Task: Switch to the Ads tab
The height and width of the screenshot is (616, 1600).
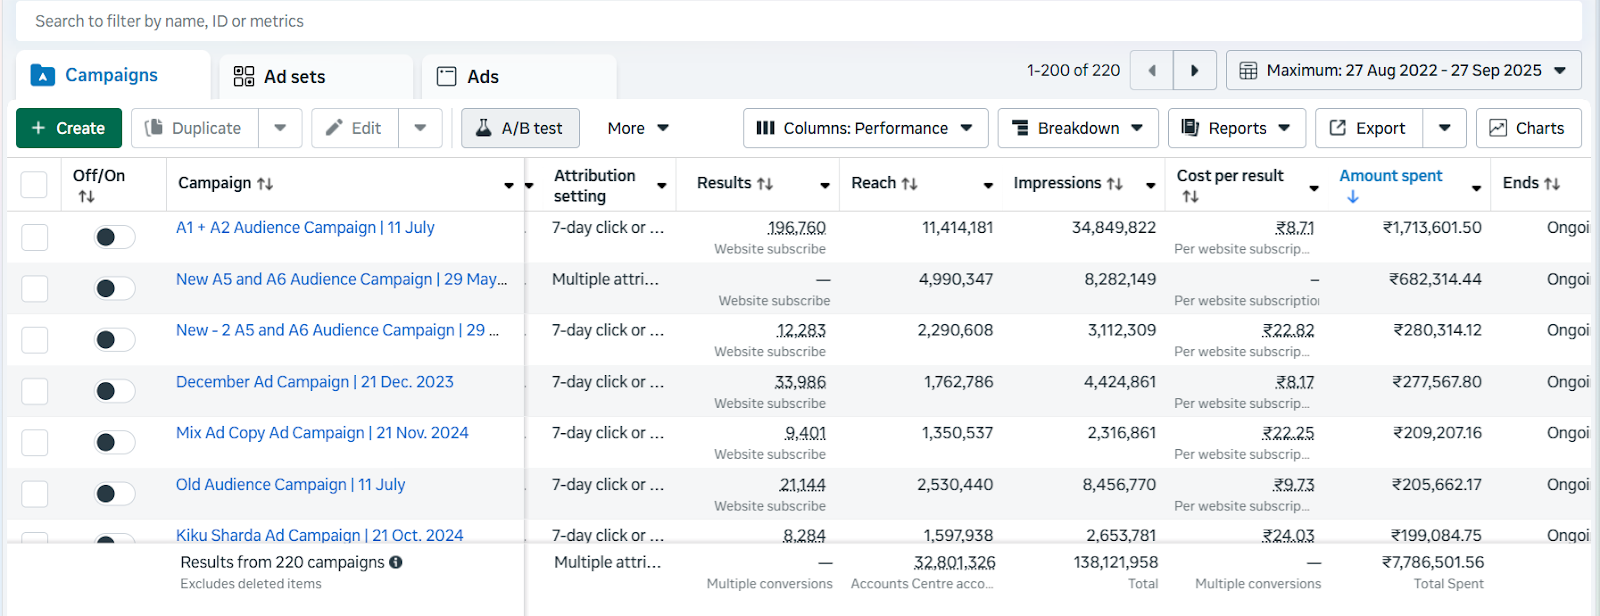Action: point(482,77)
